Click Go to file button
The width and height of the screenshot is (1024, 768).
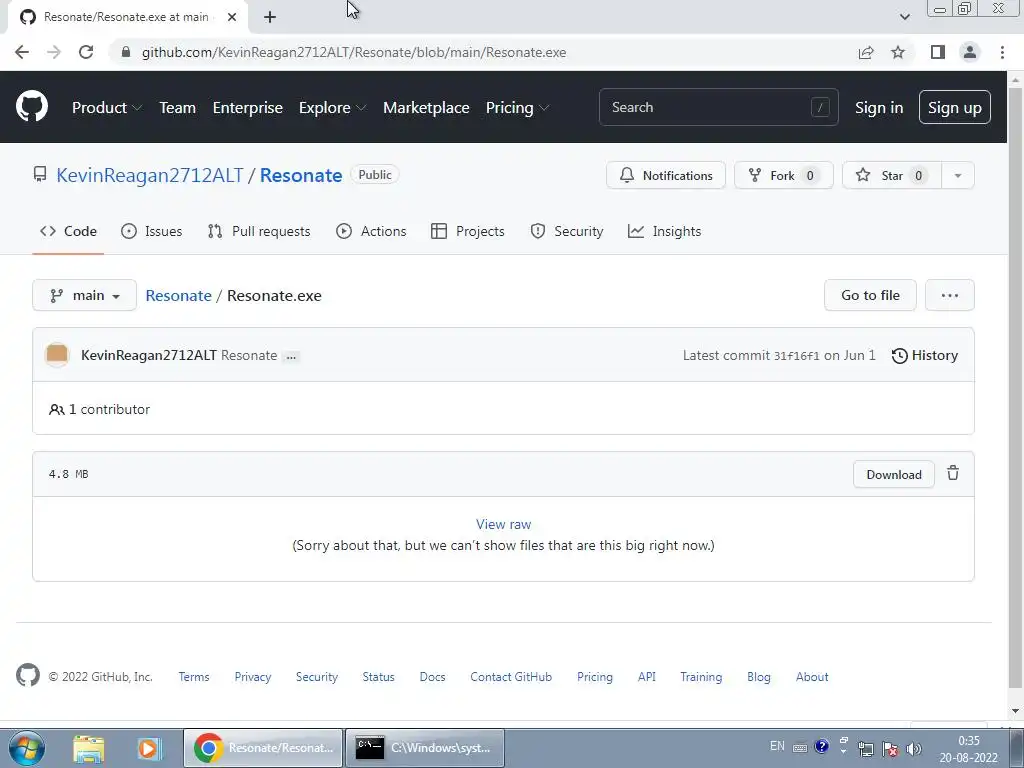point(871,295)
